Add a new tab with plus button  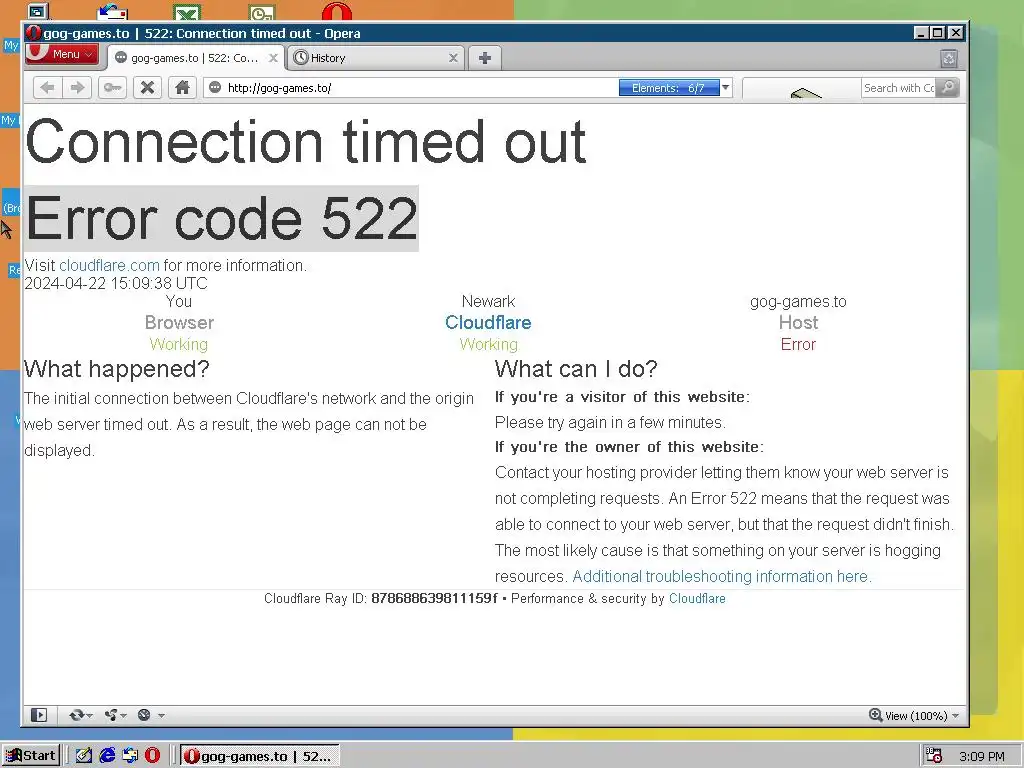coord(485,58)
